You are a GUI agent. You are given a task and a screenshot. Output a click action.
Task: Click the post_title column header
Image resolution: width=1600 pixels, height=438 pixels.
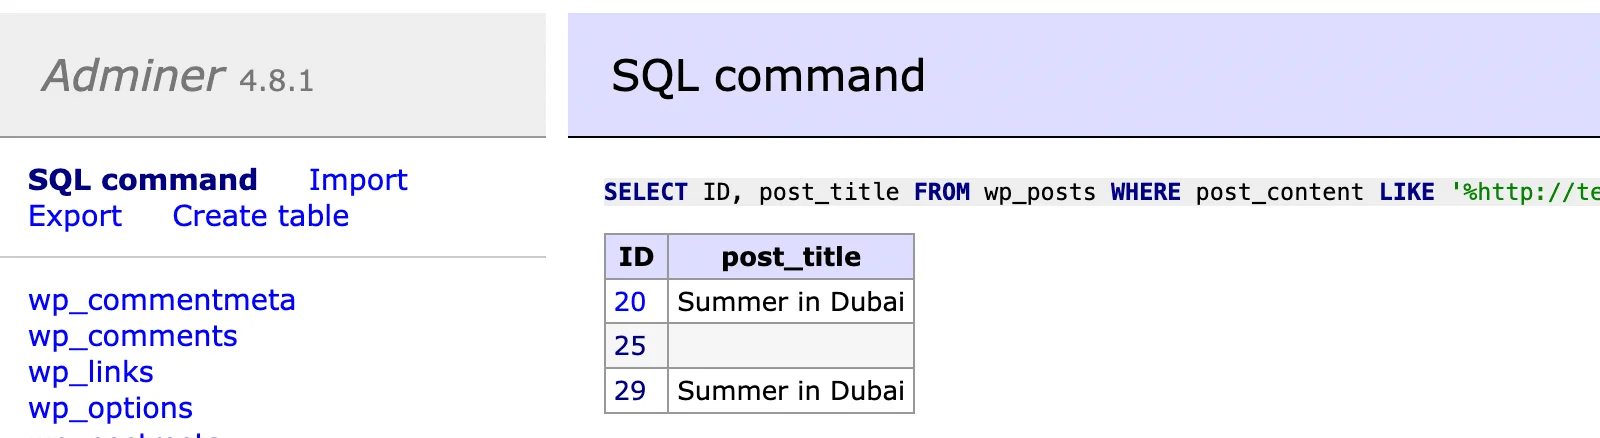click(791, 257)
